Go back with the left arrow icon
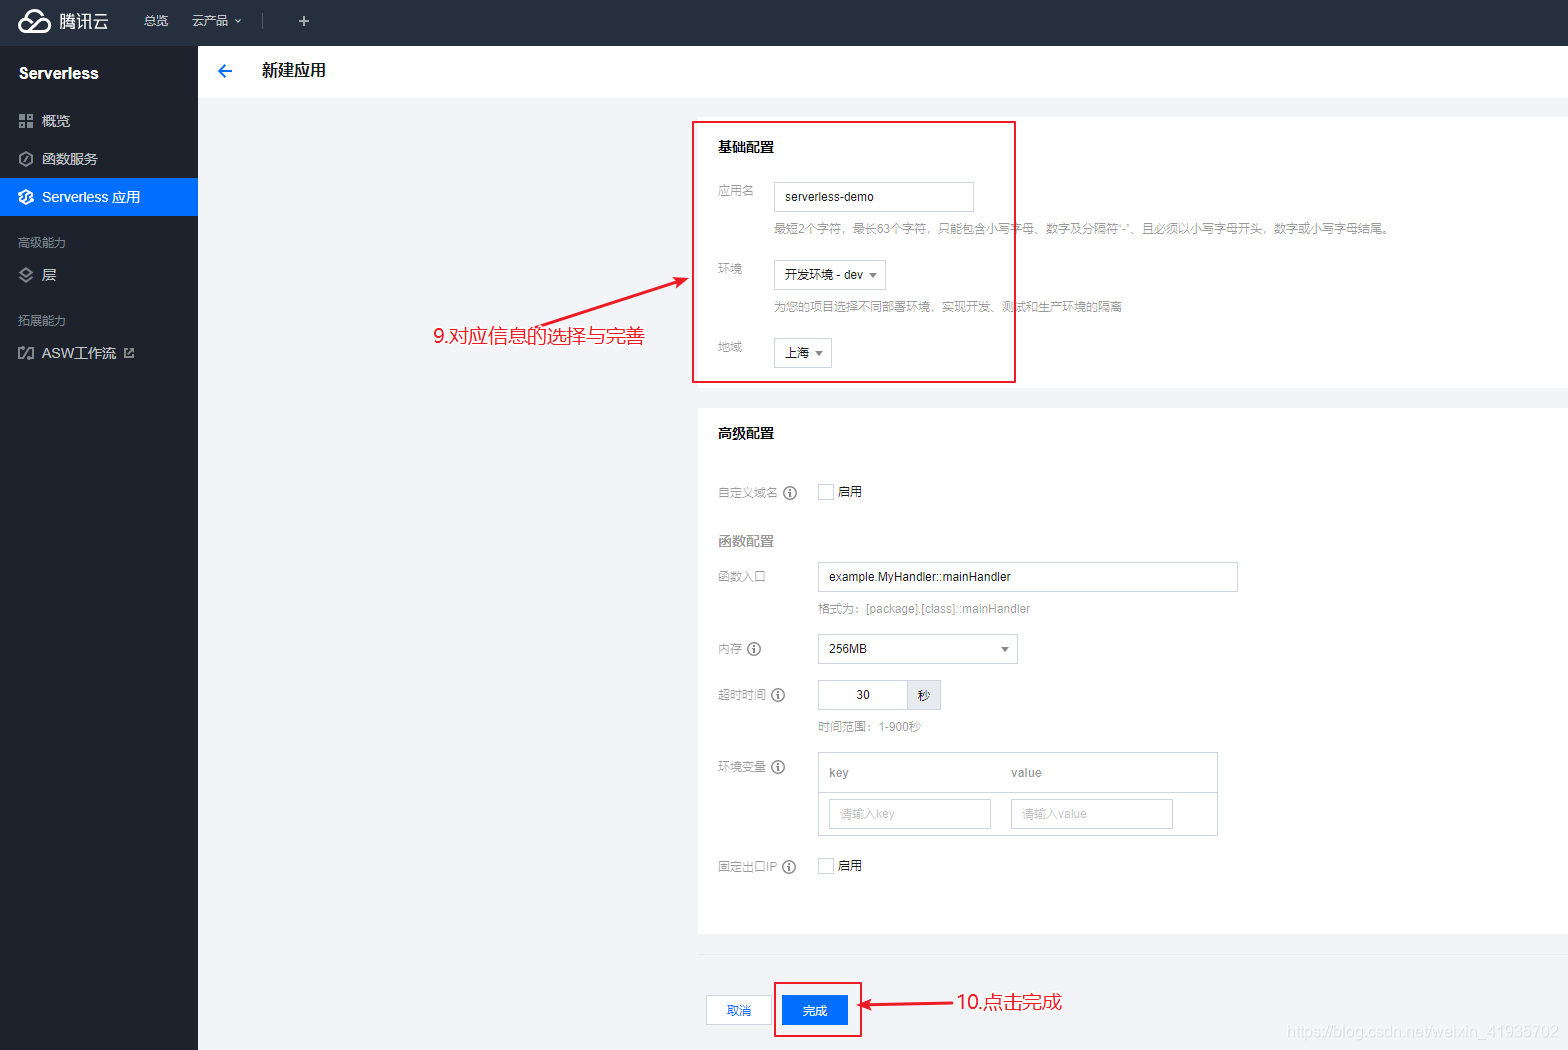Viewport: 1568px width, 1050px height. (x=225, y=71)
